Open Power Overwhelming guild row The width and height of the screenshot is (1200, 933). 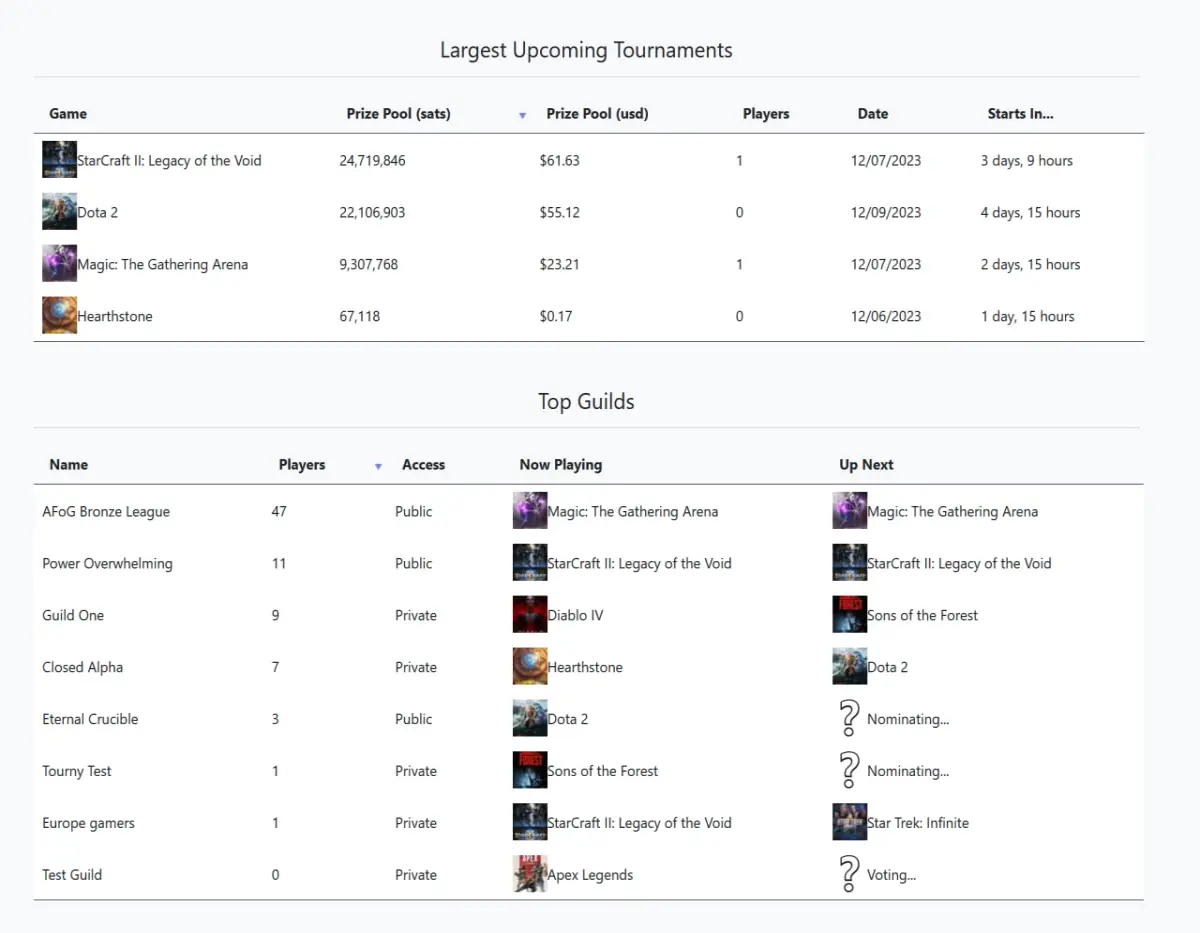[x=588, y=563]
